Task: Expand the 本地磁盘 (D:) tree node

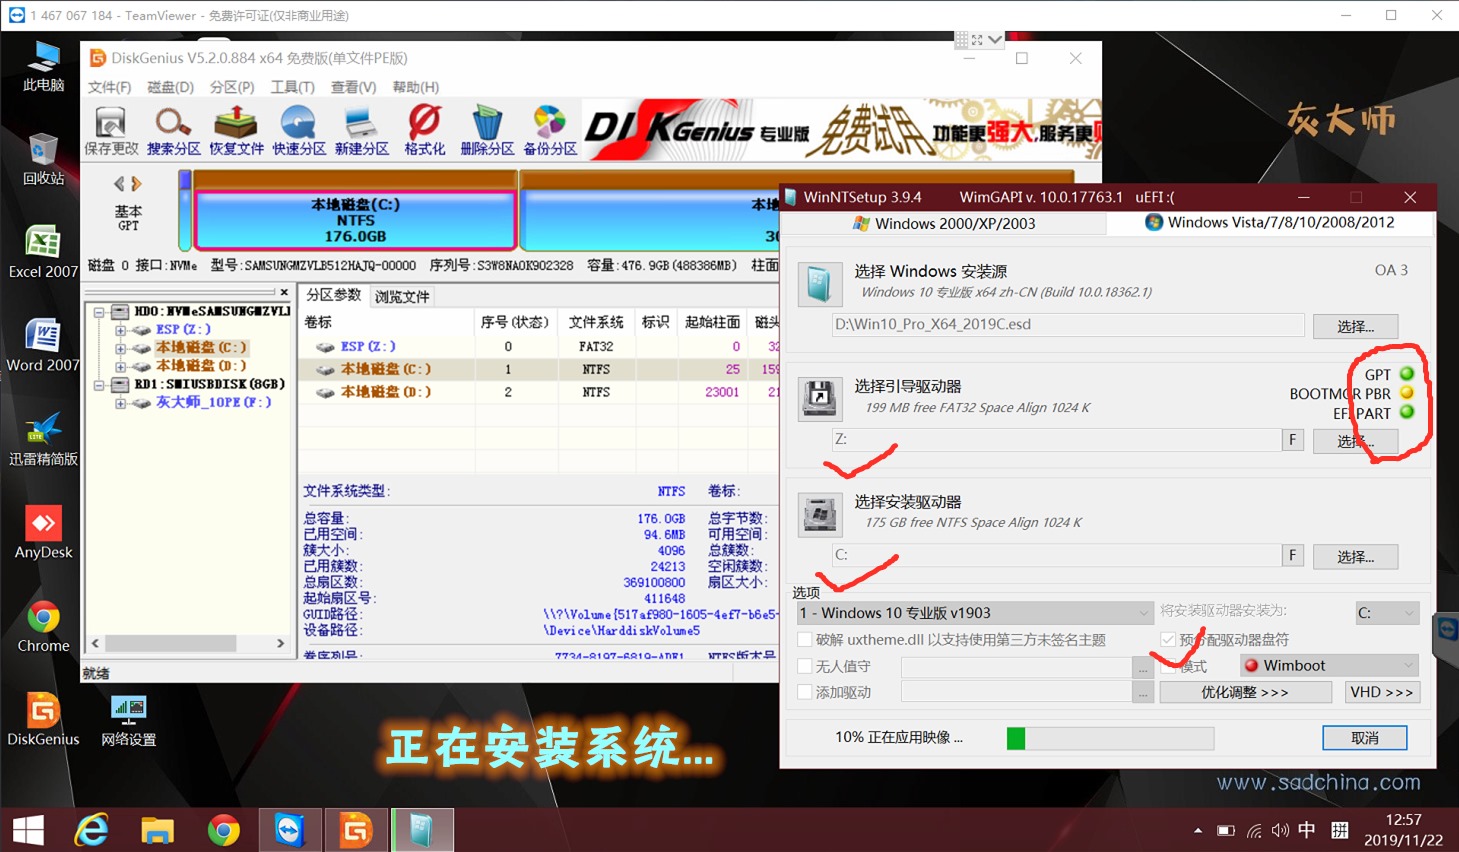Action: pos(120,366)
